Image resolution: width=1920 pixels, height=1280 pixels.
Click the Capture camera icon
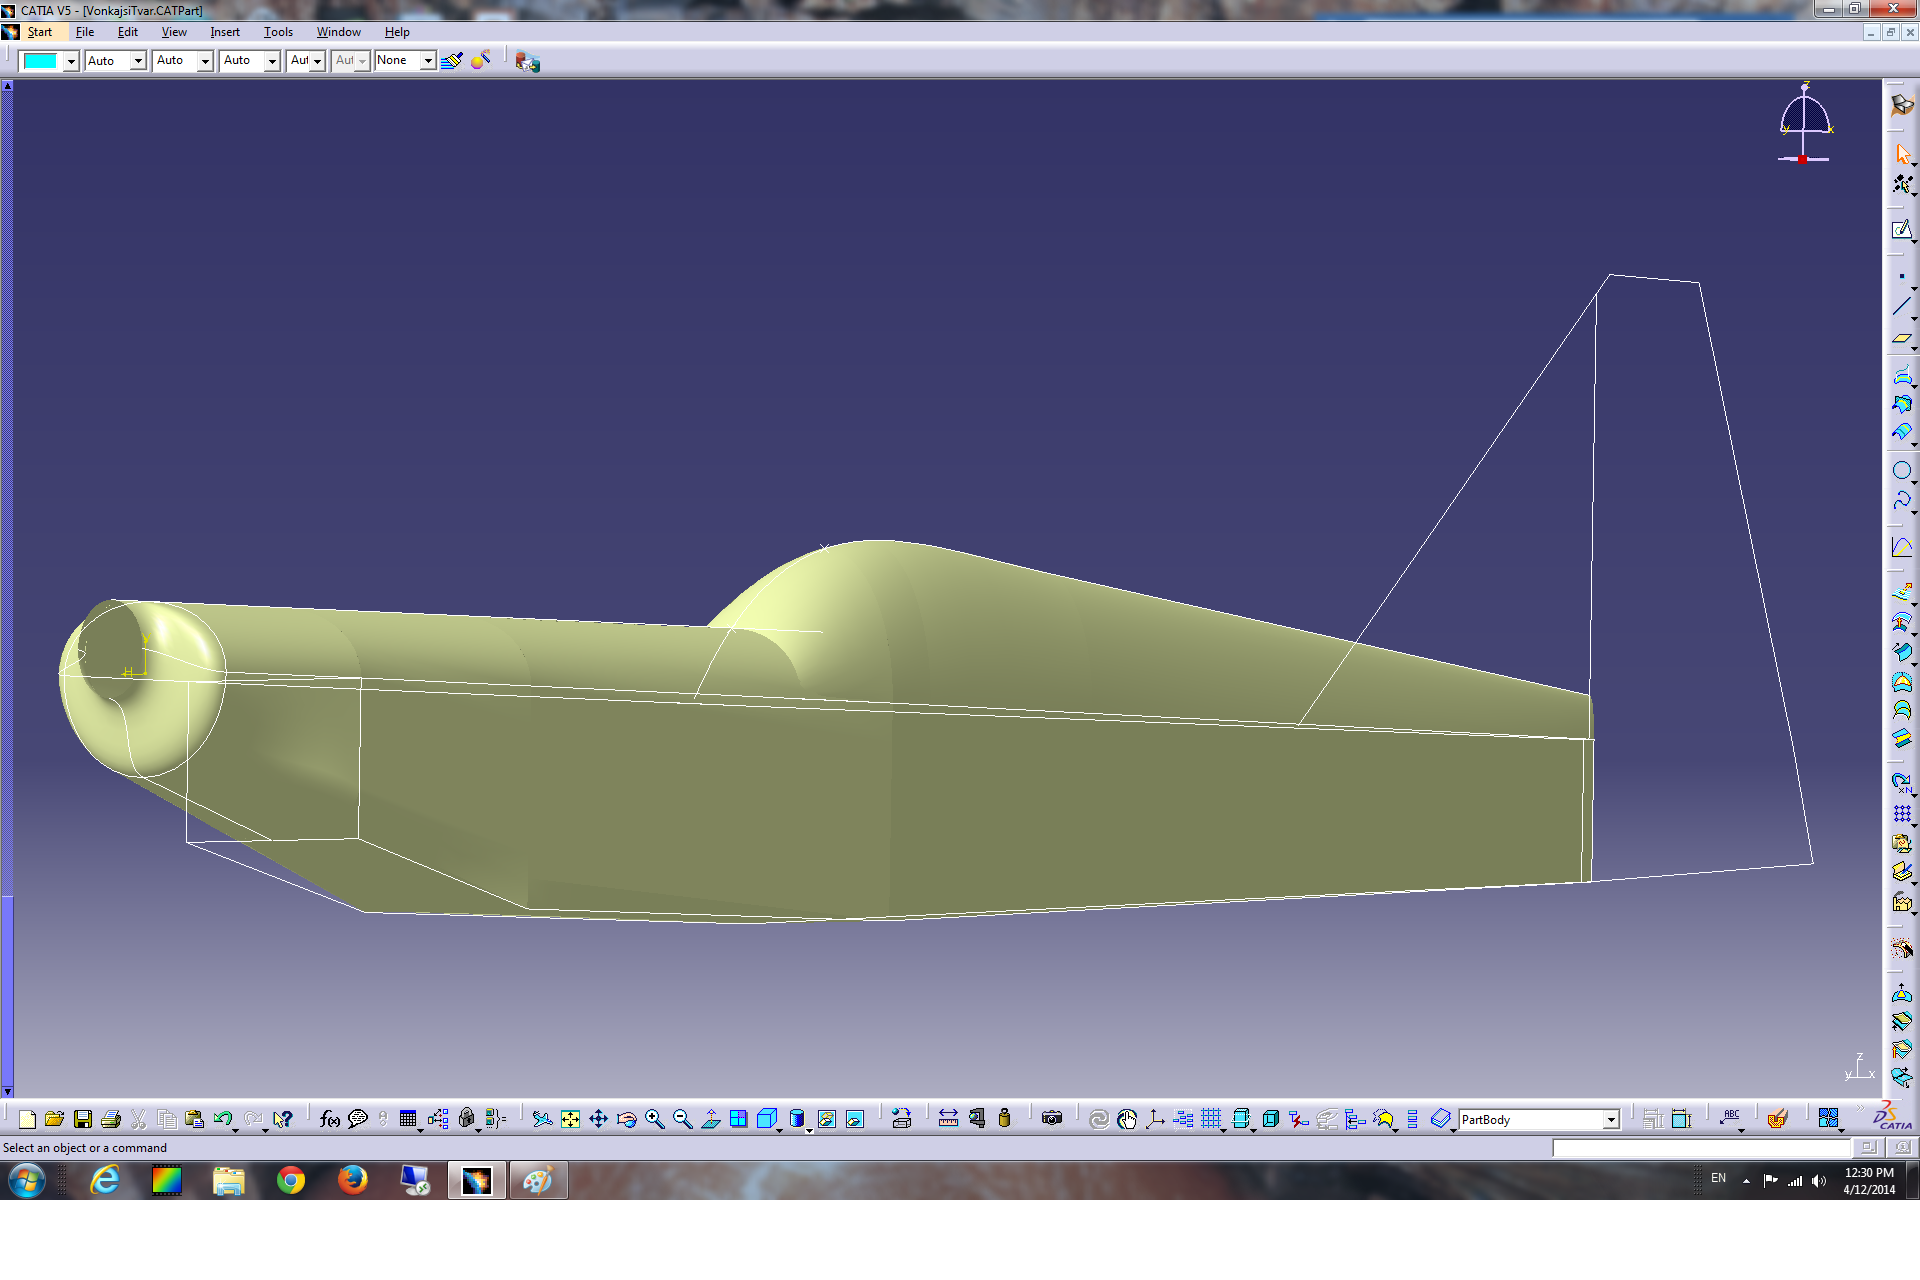(1051, 1119)
